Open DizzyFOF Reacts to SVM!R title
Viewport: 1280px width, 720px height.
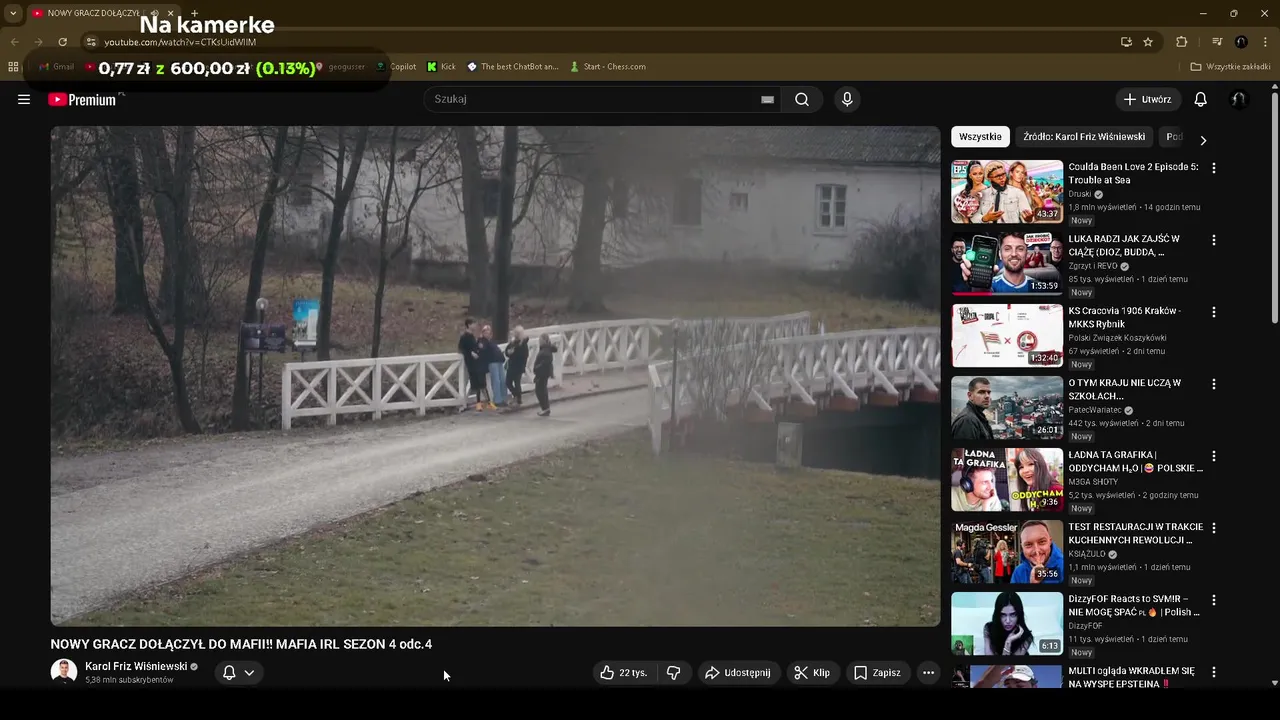click(x=1133, y=605)
